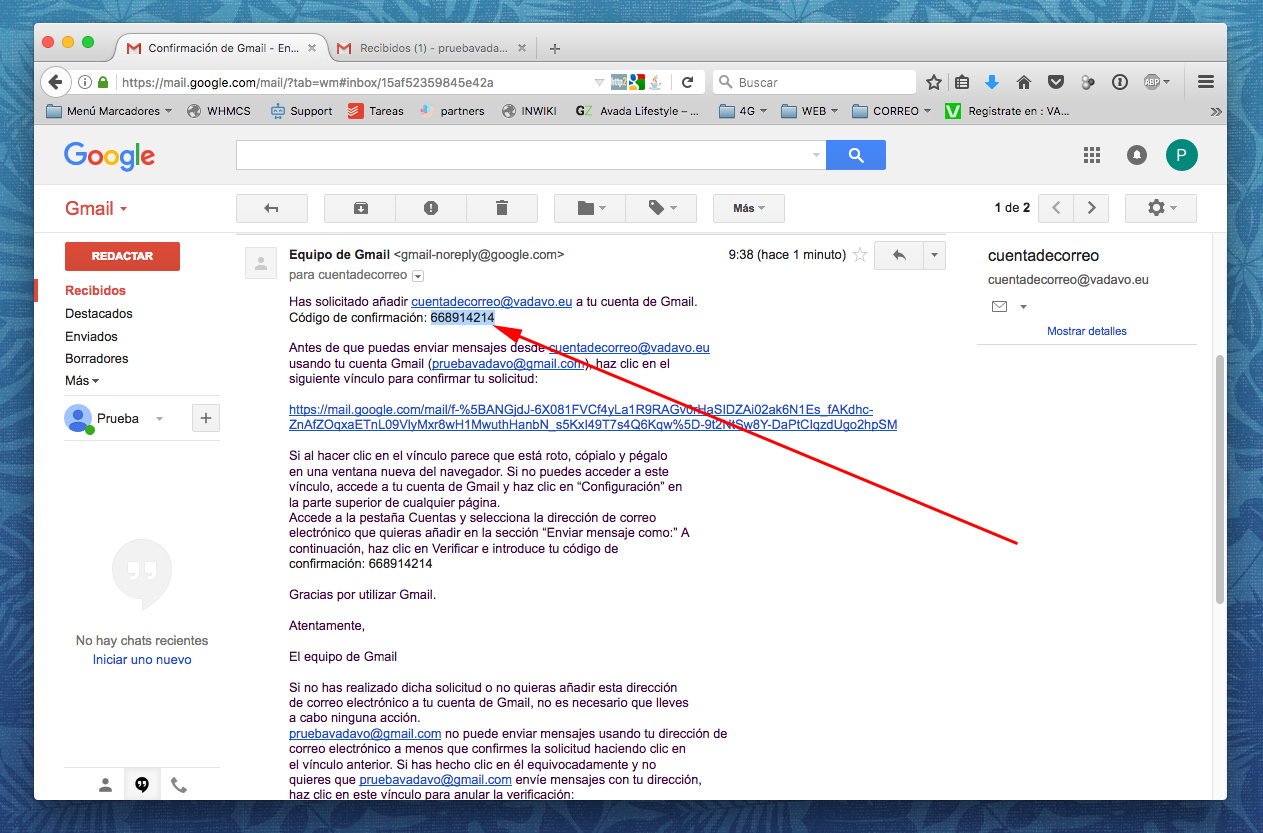This screenshot has width=1263, height=833.
Task: Expand Más labels in sidebar
Action: [82, 380]
